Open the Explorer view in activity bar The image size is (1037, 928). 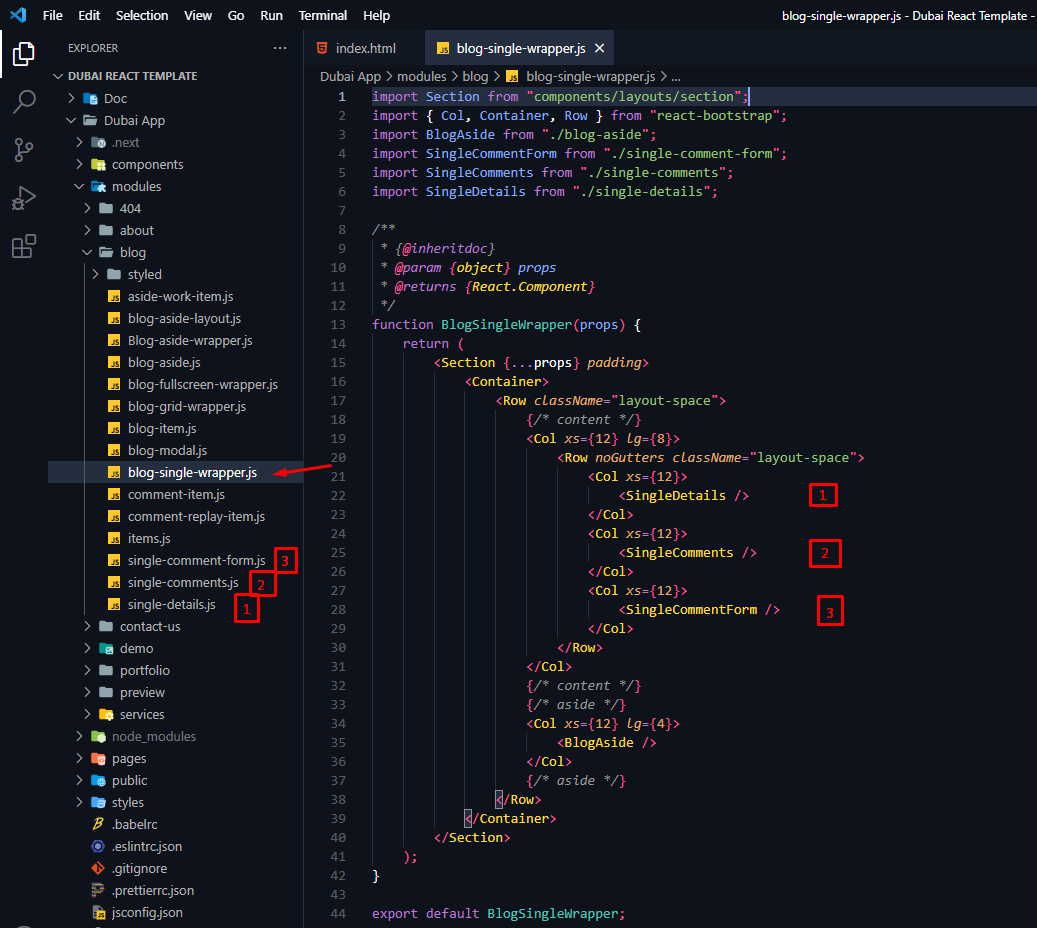[x=24, y=54]
